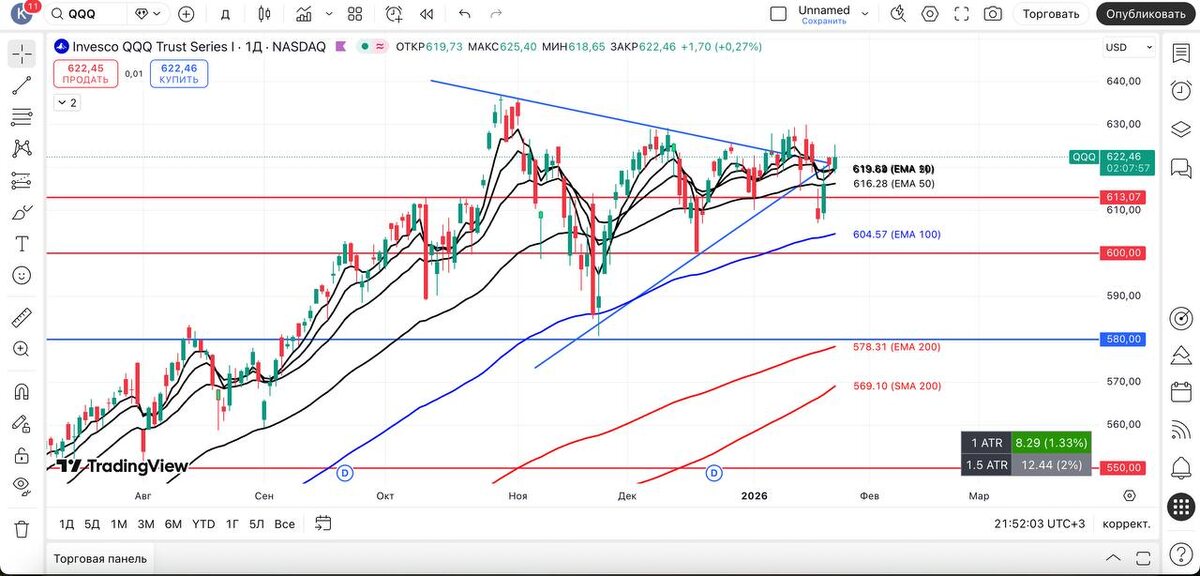
Task: Open the go-to-date calendar icon
Action: (x=323, y=523)
